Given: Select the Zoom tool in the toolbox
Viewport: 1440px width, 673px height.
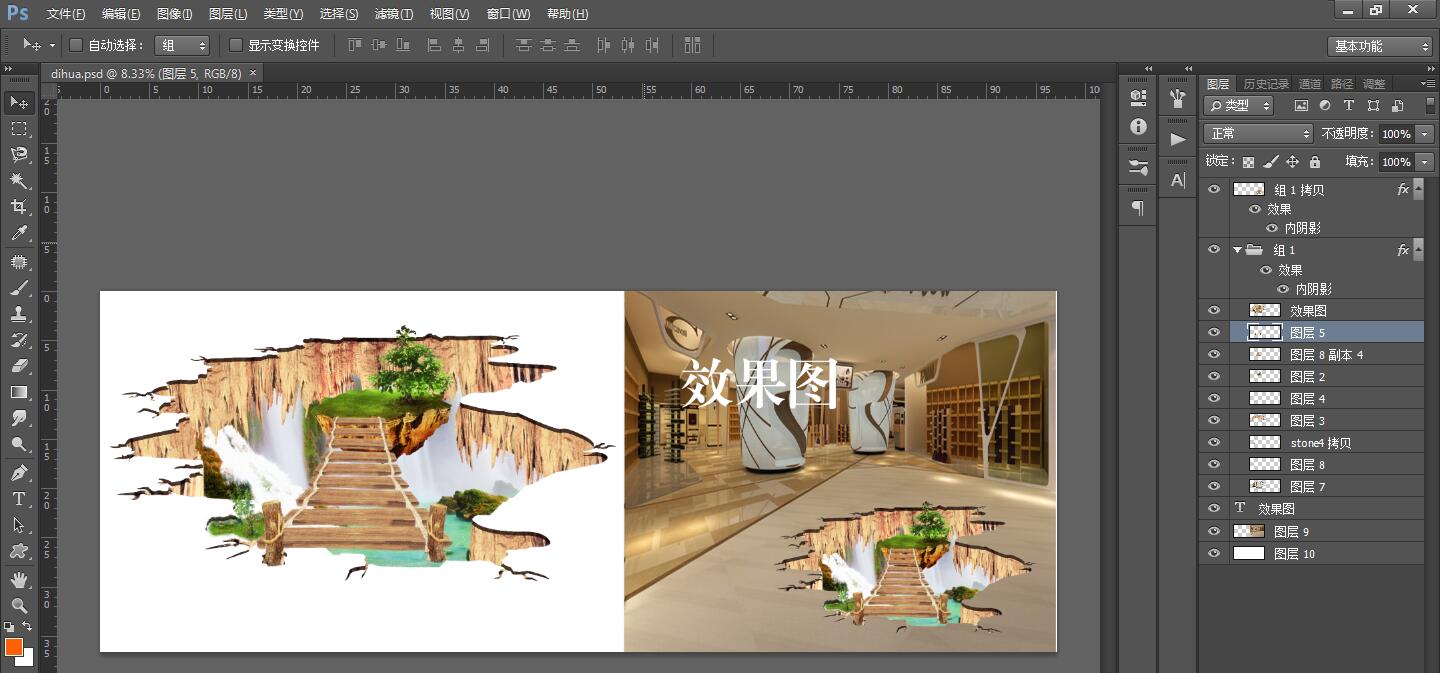Looking at the screenshot, I should point(19,605).
